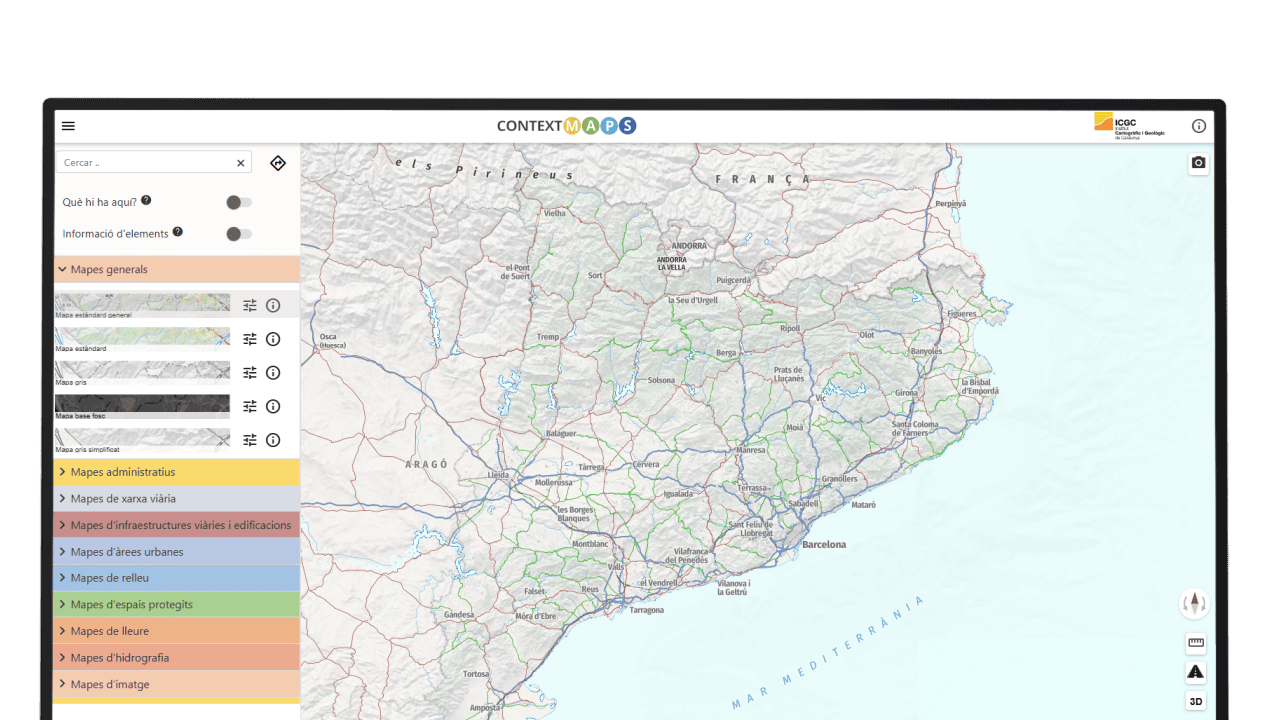Click the geolocation icon beside the search box

pyautogui.click(x=277, y=162)
